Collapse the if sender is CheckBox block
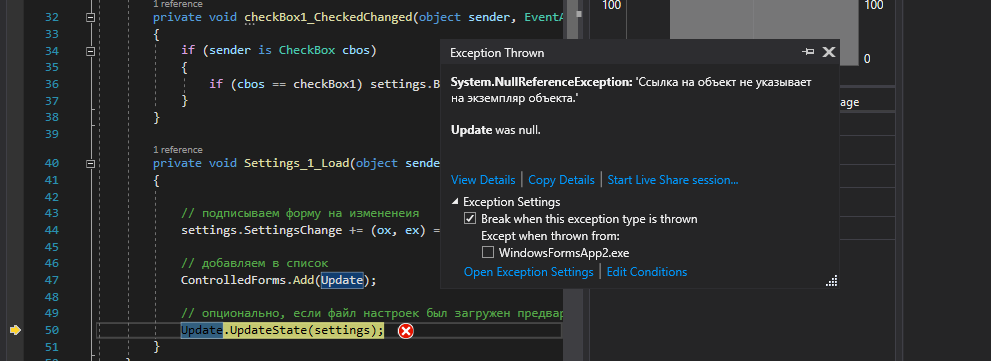Screen dimensions: 991x361 coord(90,51)
